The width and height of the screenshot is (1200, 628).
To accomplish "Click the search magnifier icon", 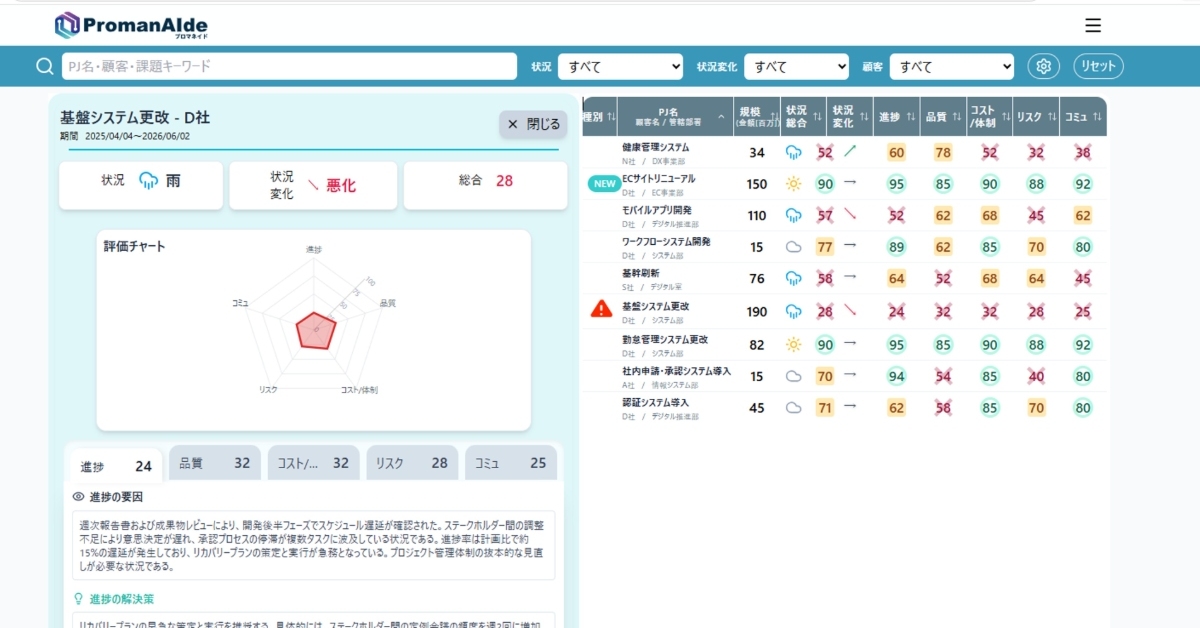I will [45, 66].
